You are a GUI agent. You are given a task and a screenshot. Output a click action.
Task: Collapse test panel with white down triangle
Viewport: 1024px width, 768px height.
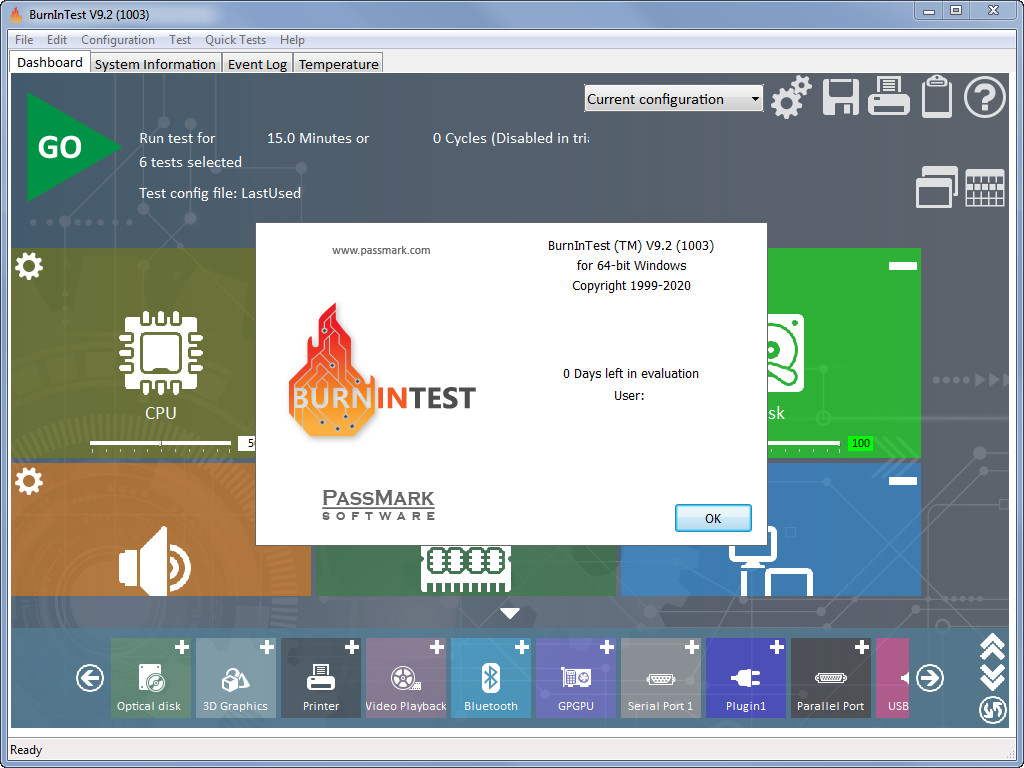click(510, 613)
